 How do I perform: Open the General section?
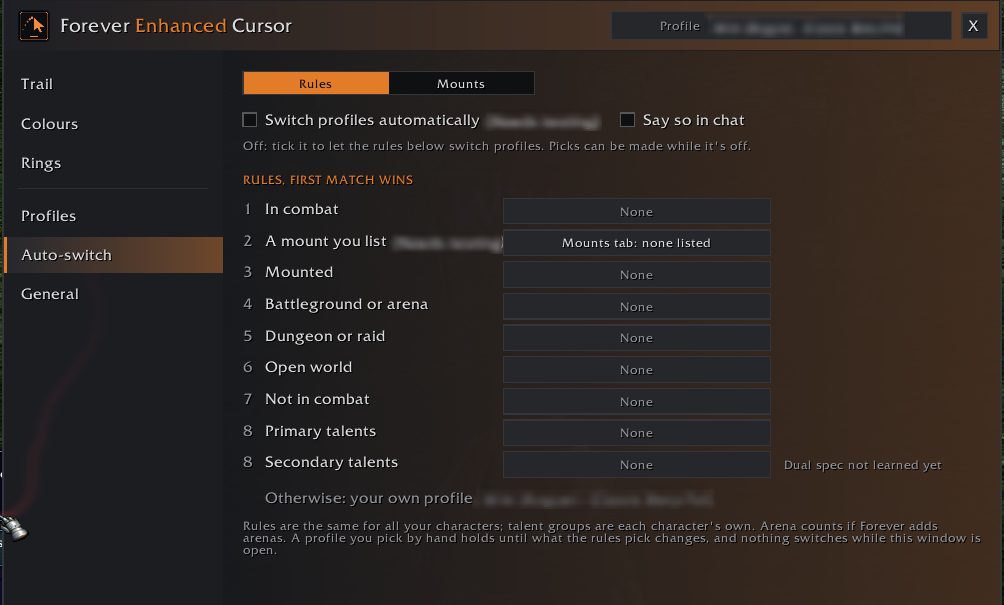pyautogui.click(x=49, y=294)
